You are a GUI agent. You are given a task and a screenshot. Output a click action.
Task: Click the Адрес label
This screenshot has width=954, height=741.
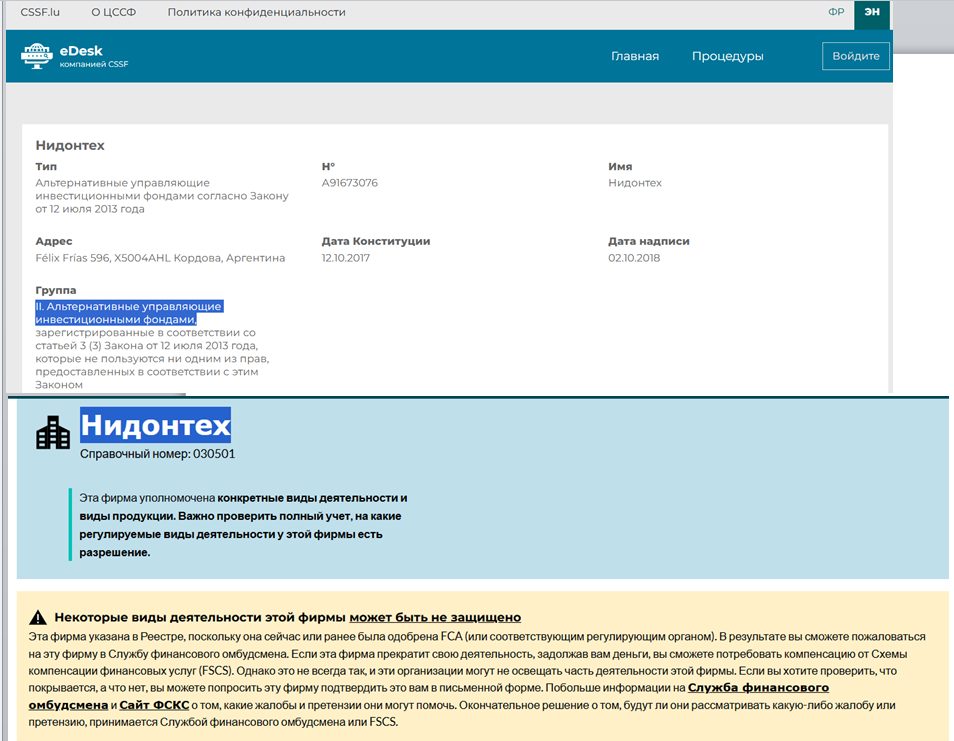pyautogui.click(x=54, y=241)
